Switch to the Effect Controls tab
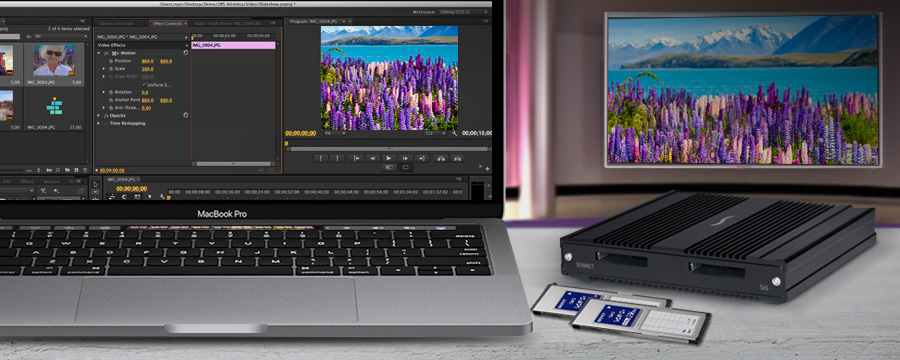 coord(167,24)
